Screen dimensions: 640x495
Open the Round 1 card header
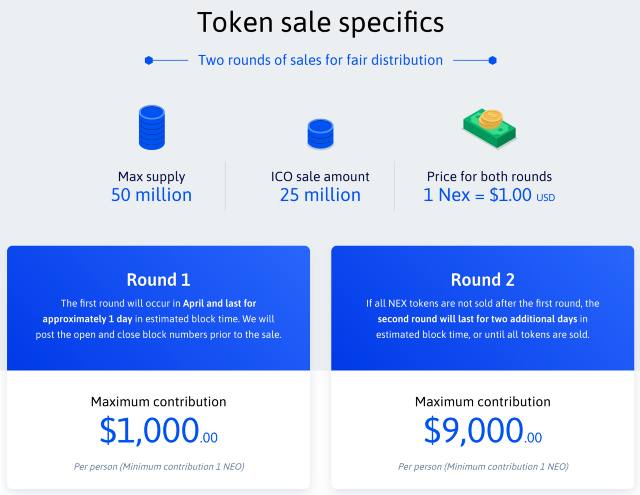point(158,280)
